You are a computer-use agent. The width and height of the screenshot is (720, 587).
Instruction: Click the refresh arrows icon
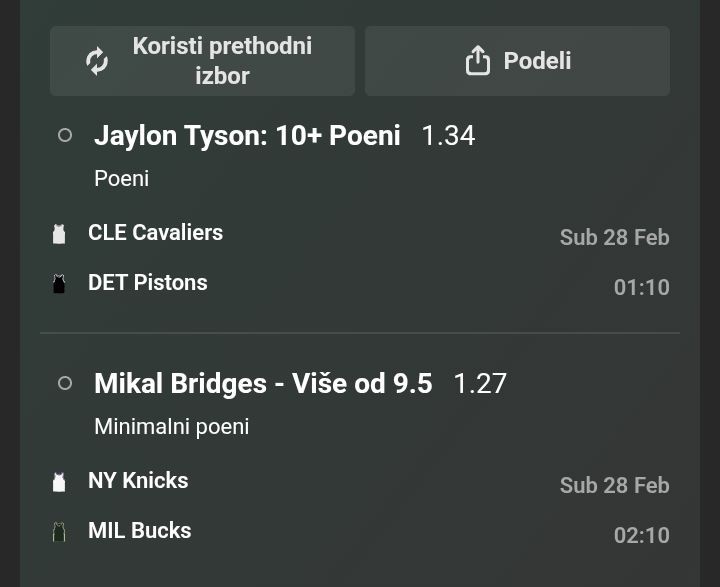97,61
